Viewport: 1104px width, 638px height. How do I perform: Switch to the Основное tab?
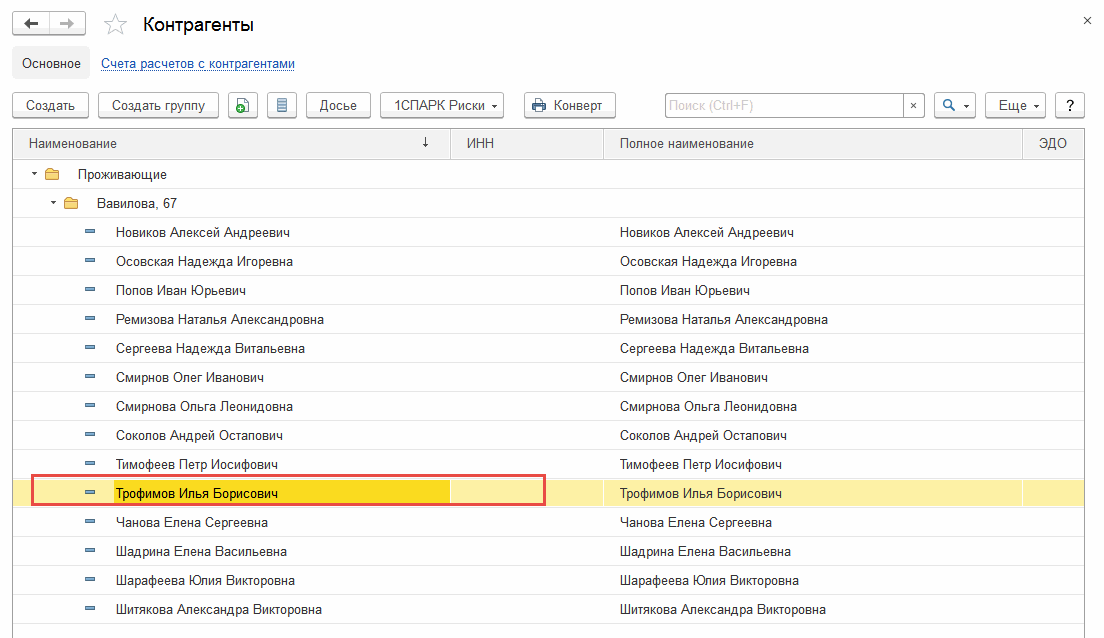coord(51,63)
